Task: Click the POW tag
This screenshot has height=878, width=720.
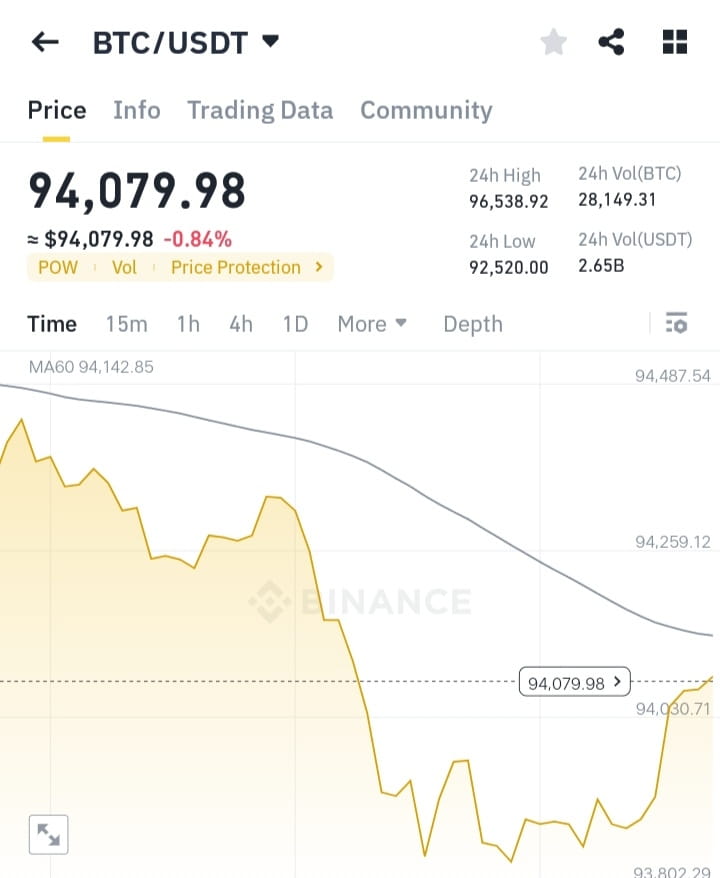Action: [x=57, y=267]
